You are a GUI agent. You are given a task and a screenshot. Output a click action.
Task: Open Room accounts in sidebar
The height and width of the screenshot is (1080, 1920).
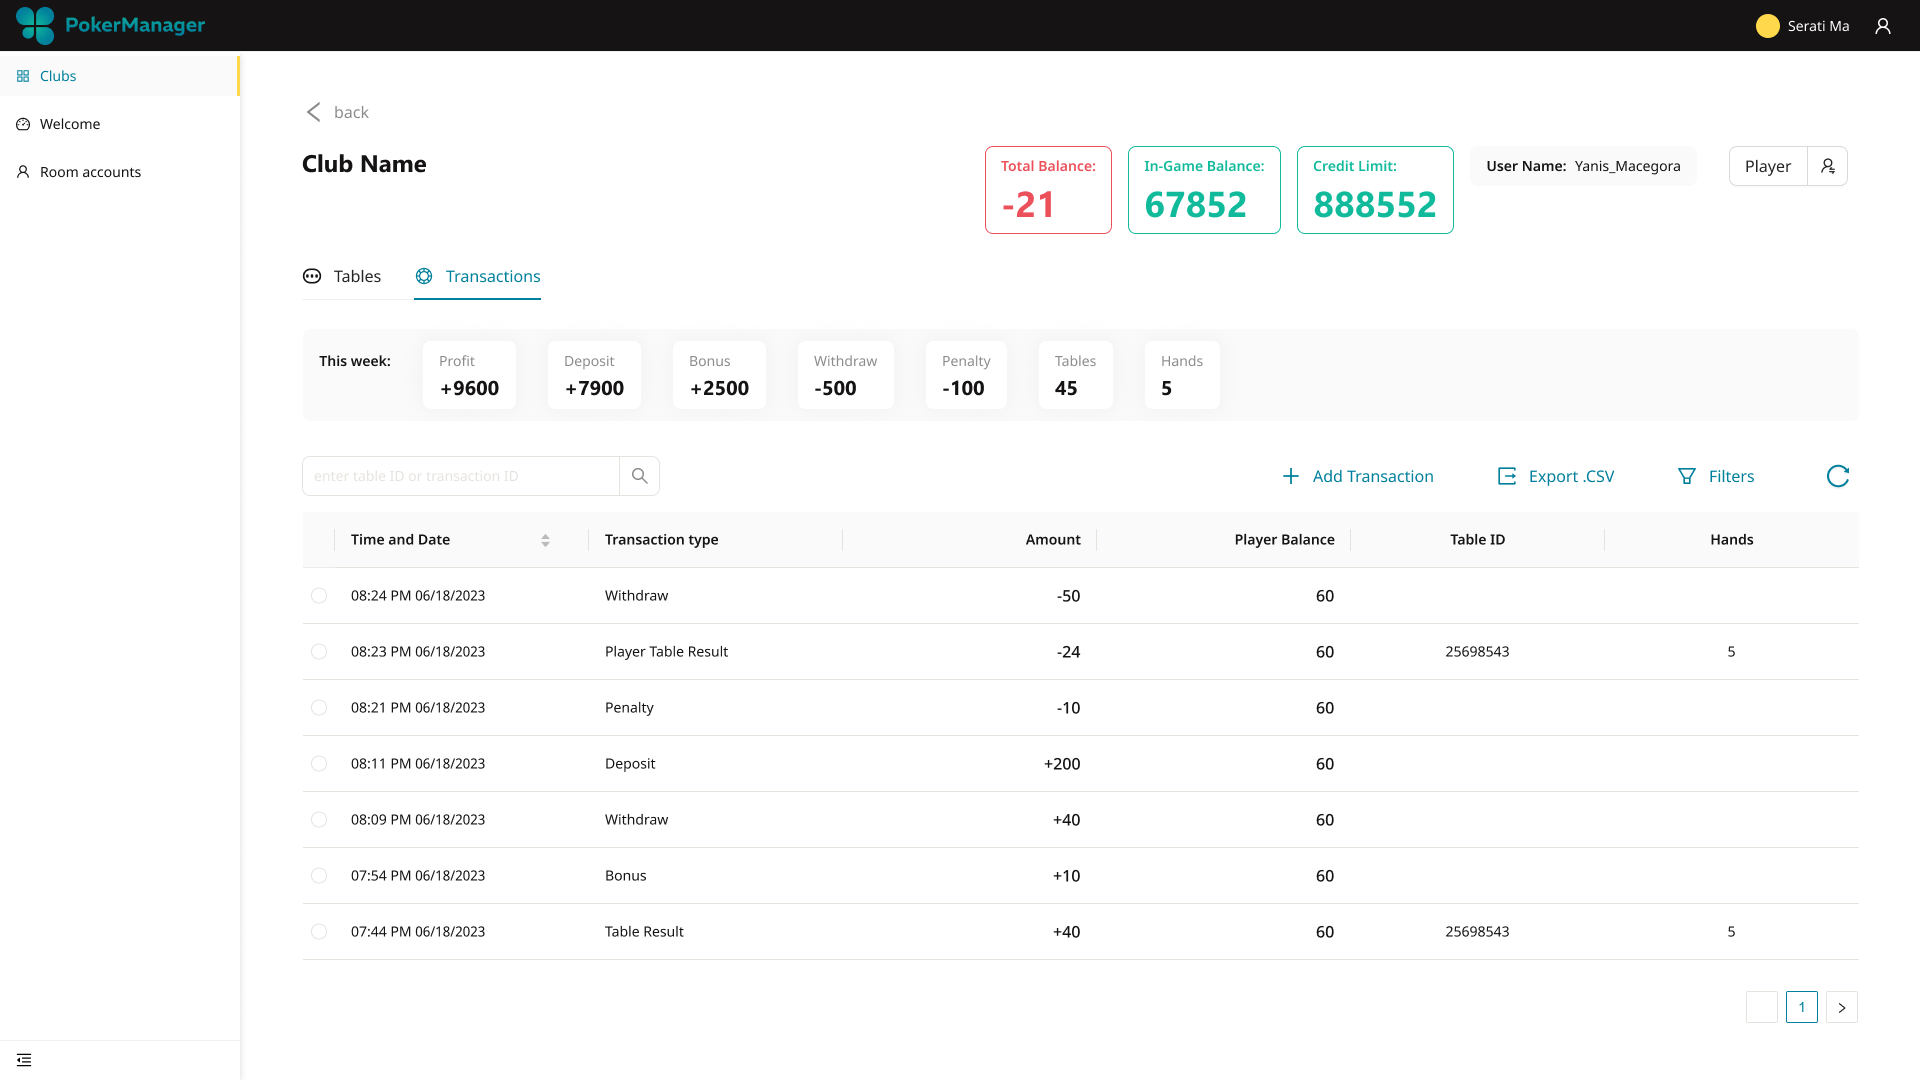point(90,172)
